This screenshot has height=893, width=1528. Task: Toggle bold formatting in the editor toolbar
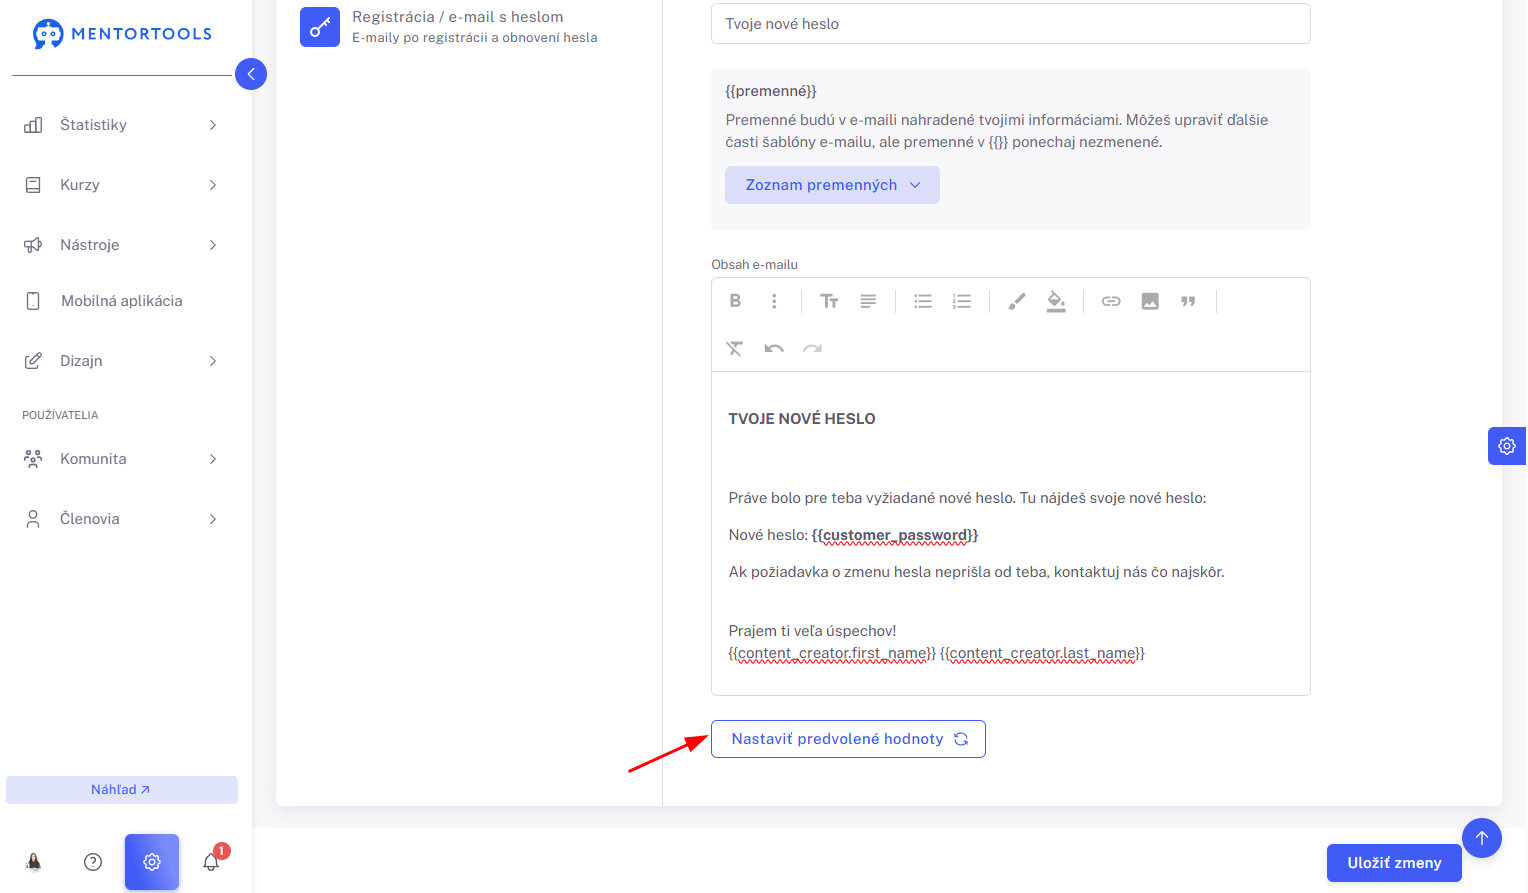(735, 301)
